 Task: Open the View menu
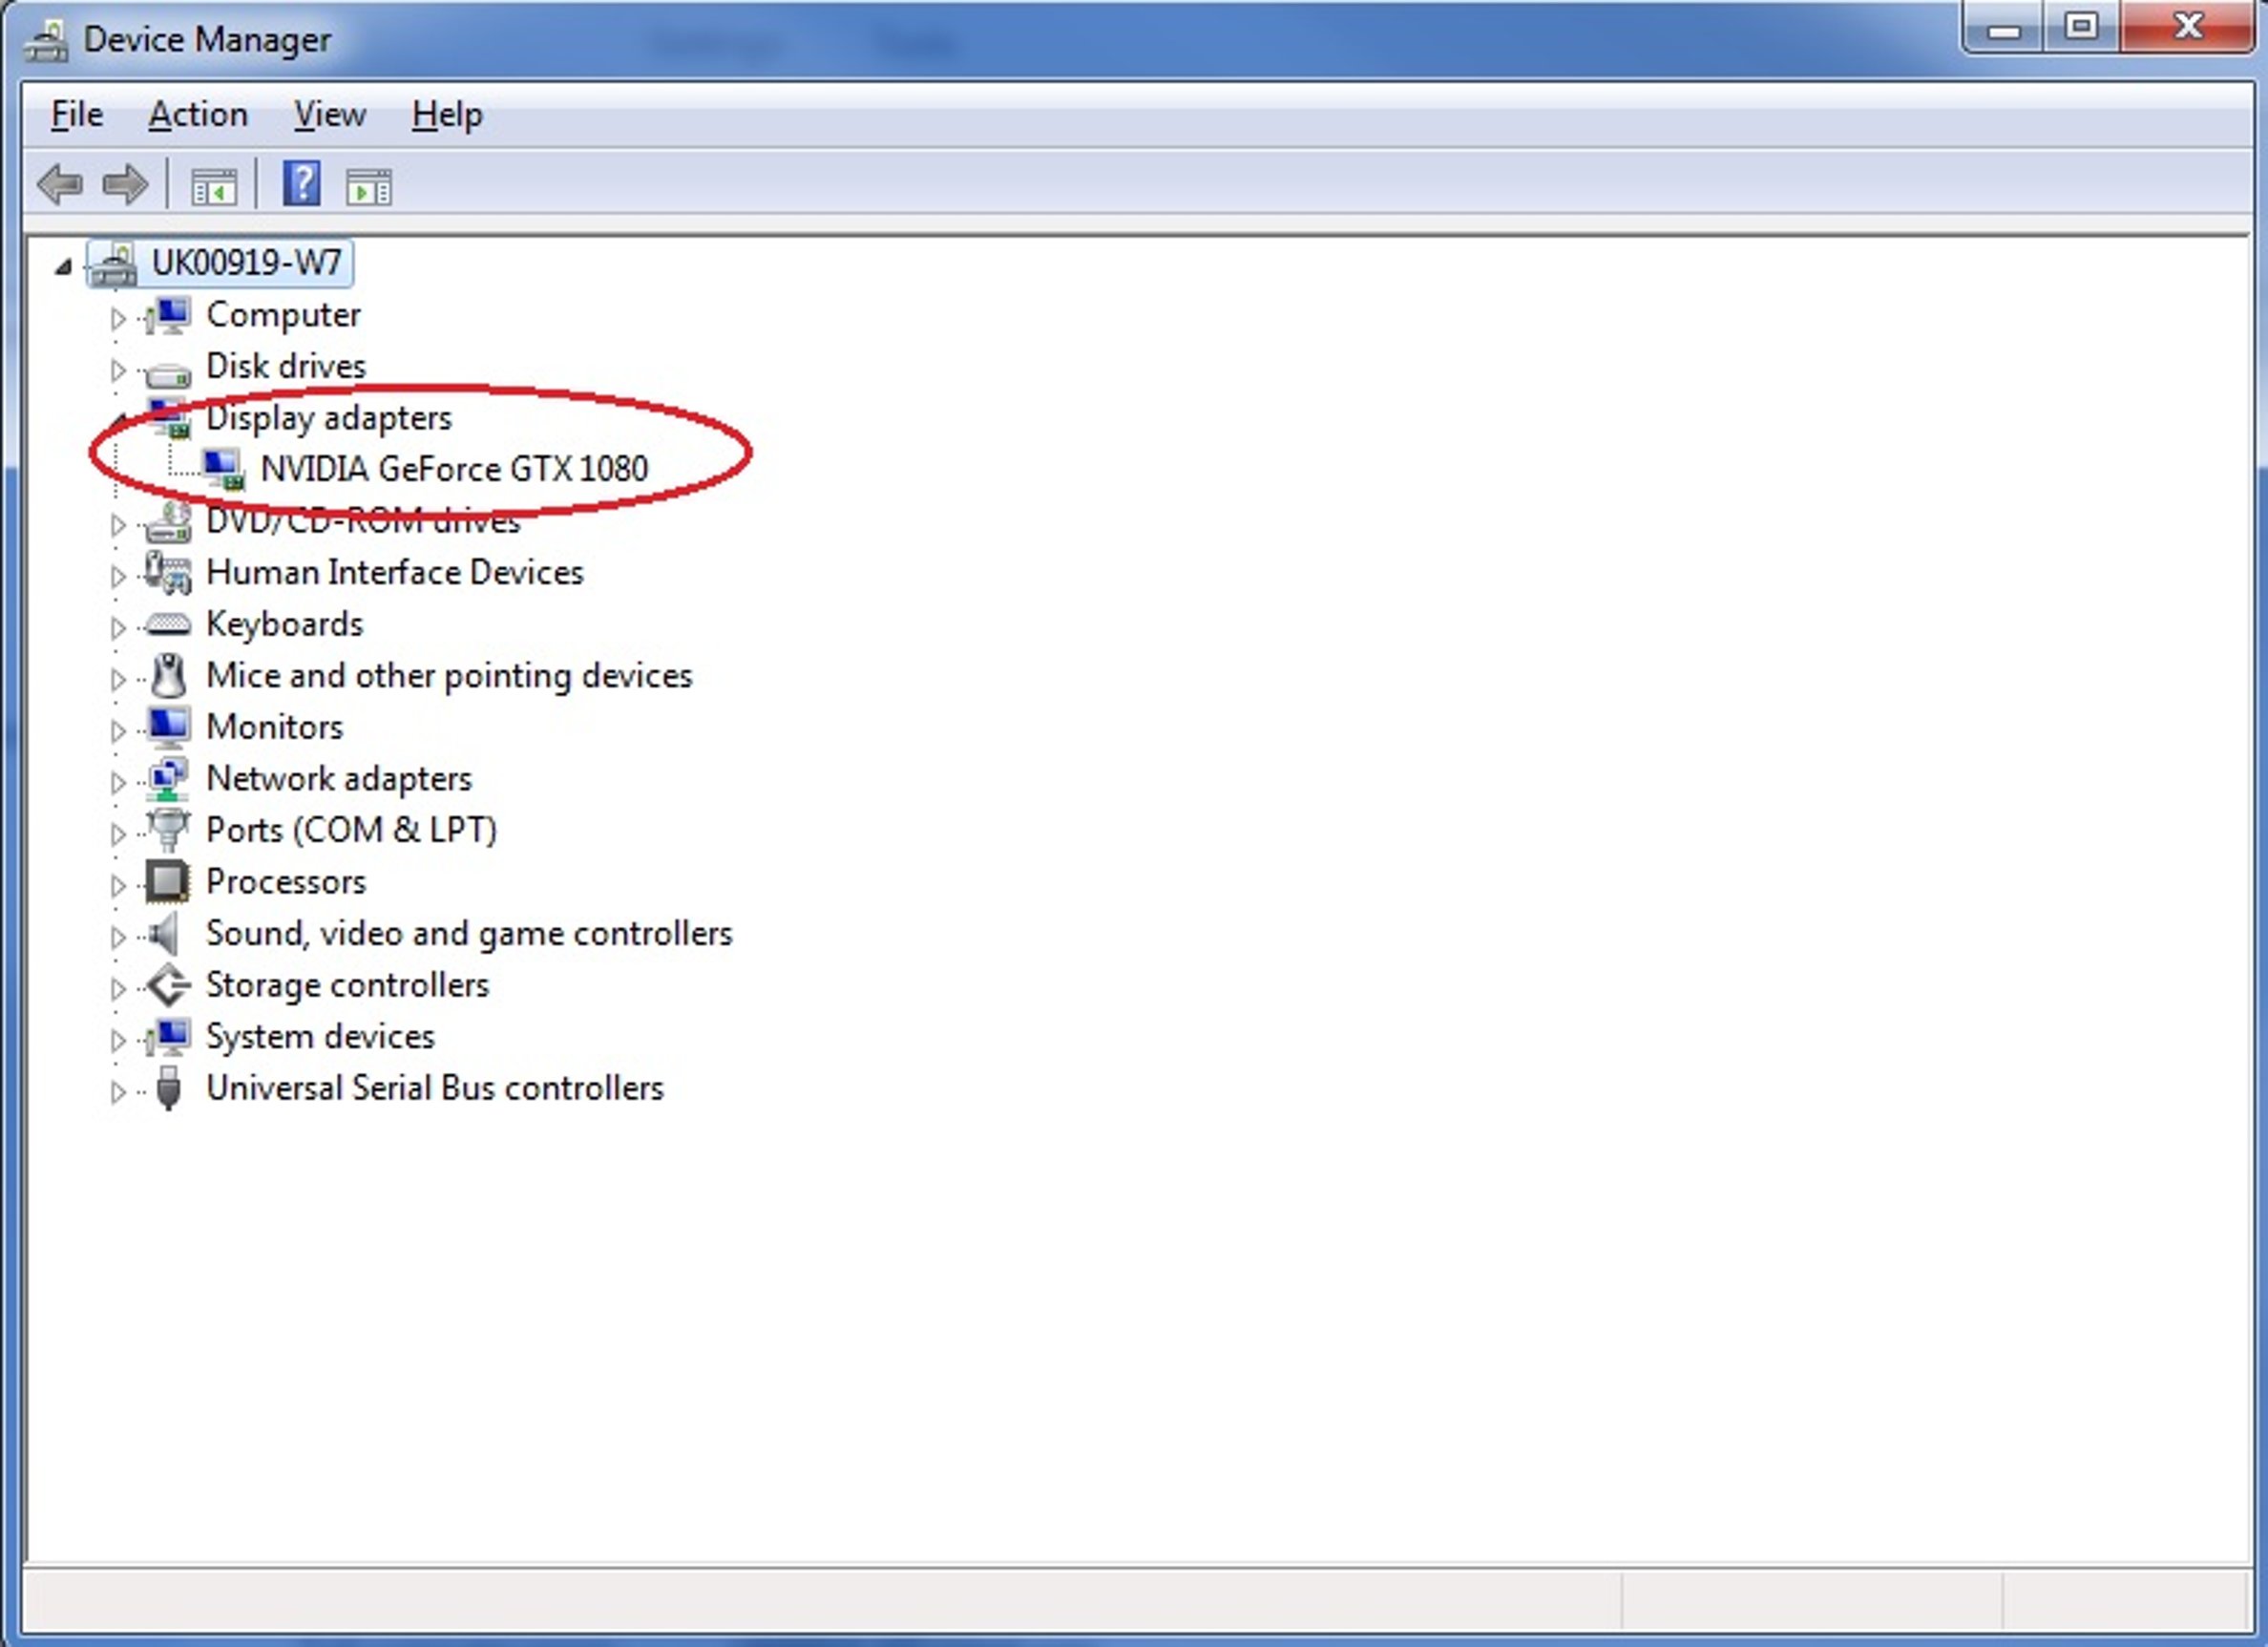(x=328, y=114)
